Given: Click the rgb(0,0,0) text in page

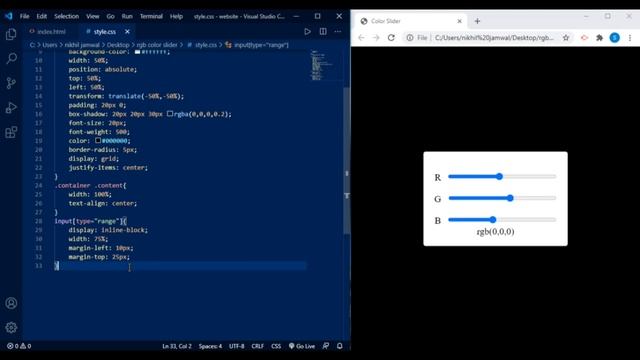Looking at the screenshot, I should point(495,231).
